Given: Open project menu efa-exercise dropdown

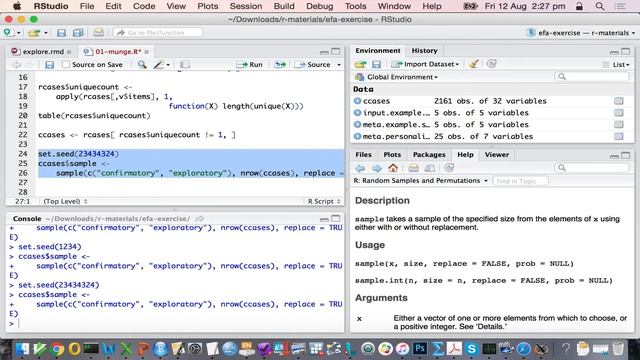Looking at the screenshot, I should [x=581, y=33].
